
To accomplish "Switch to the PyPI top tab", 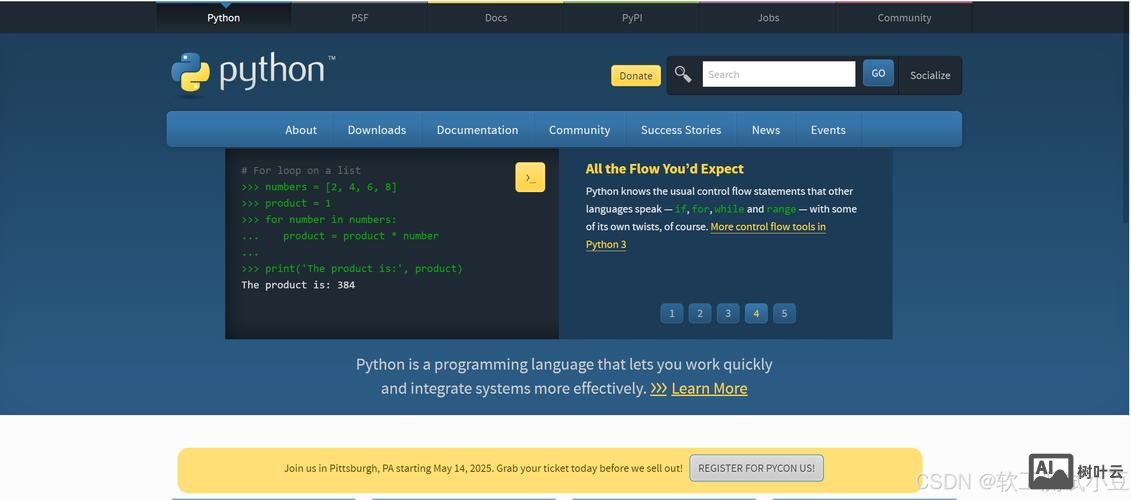I will tap(632, 18).
